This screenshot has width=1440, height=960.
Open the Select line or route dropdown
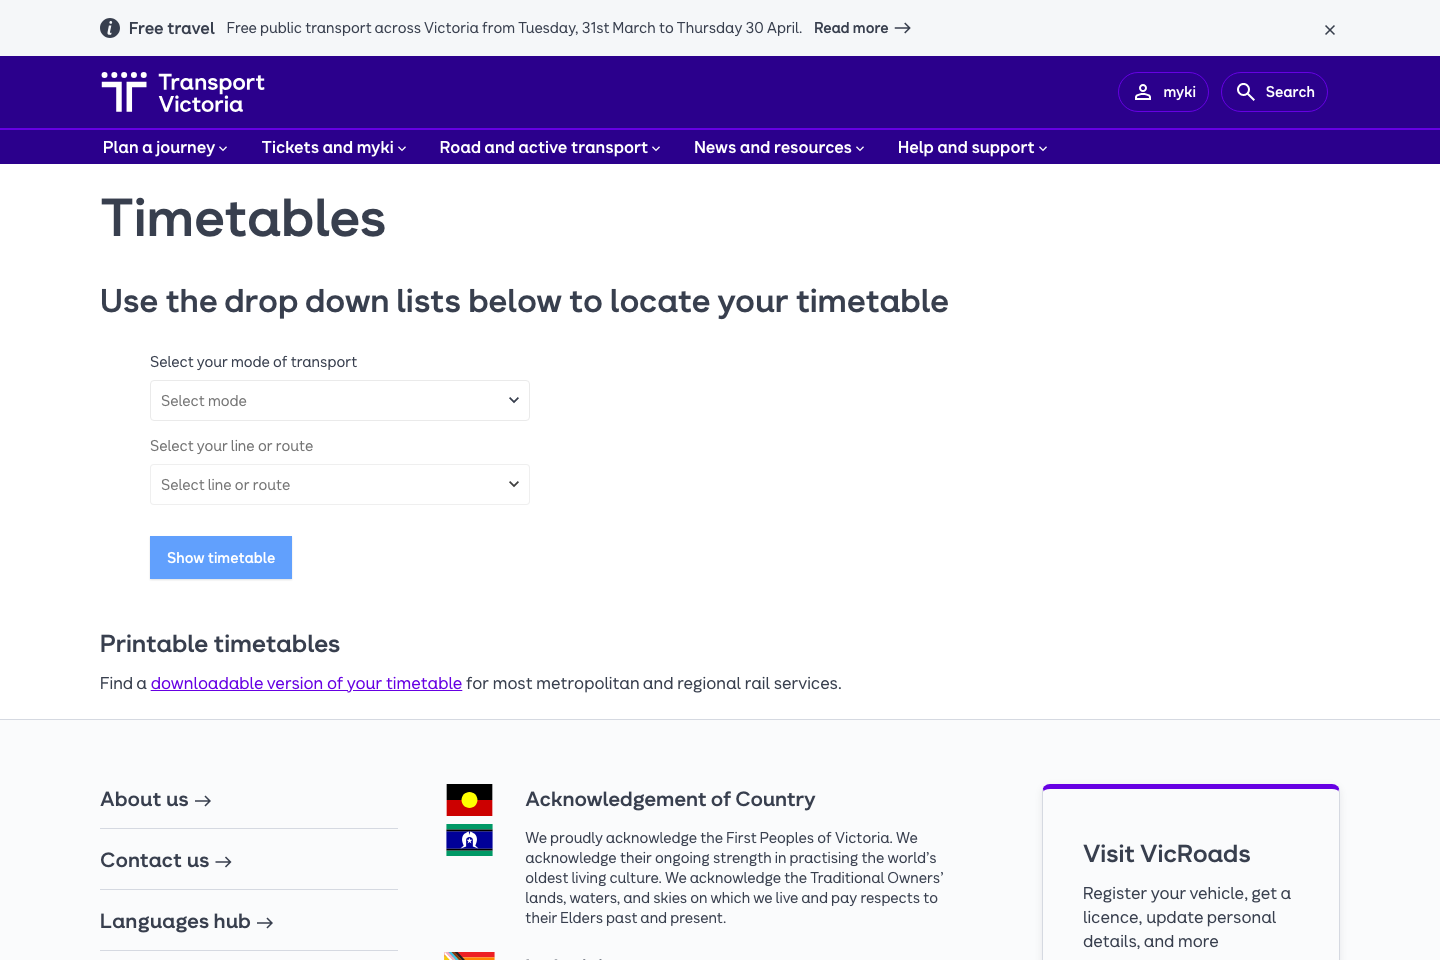340,485
